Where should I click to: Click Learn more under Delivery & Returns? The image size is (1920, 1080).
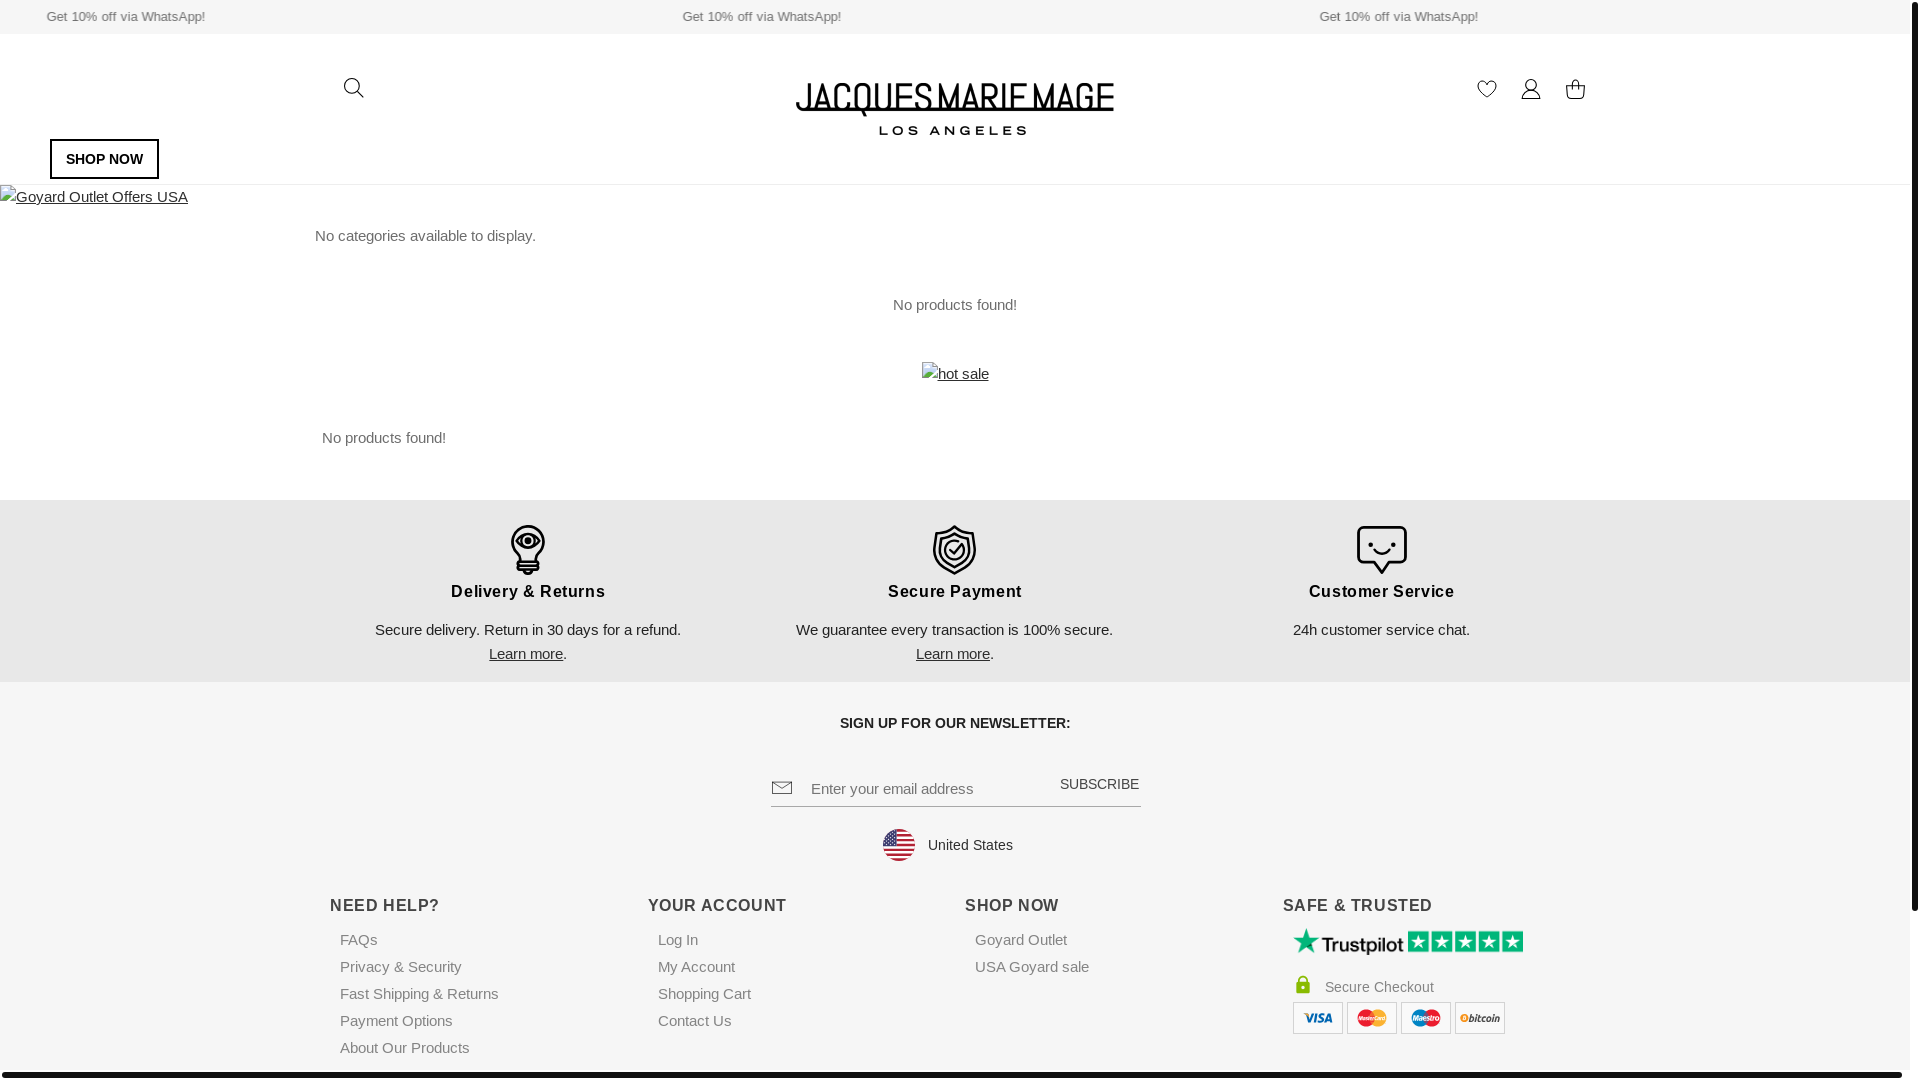[526, 654]
